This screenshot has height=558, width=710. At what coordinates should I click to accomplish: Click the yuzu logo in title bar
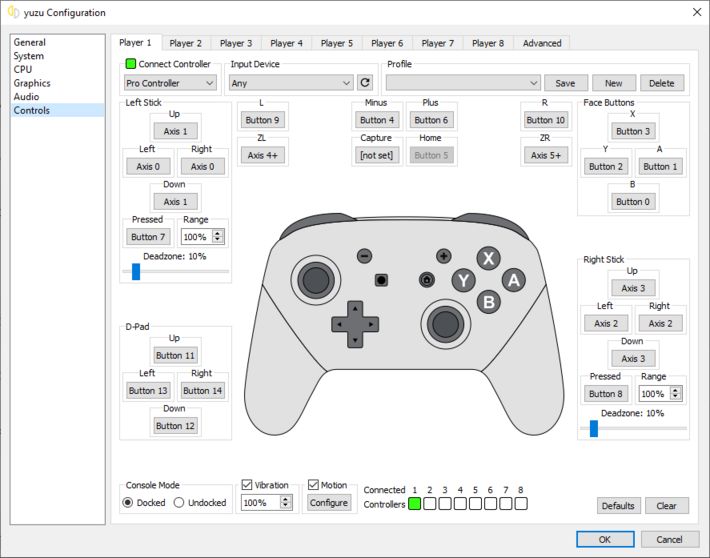click(x=13, y=12)
